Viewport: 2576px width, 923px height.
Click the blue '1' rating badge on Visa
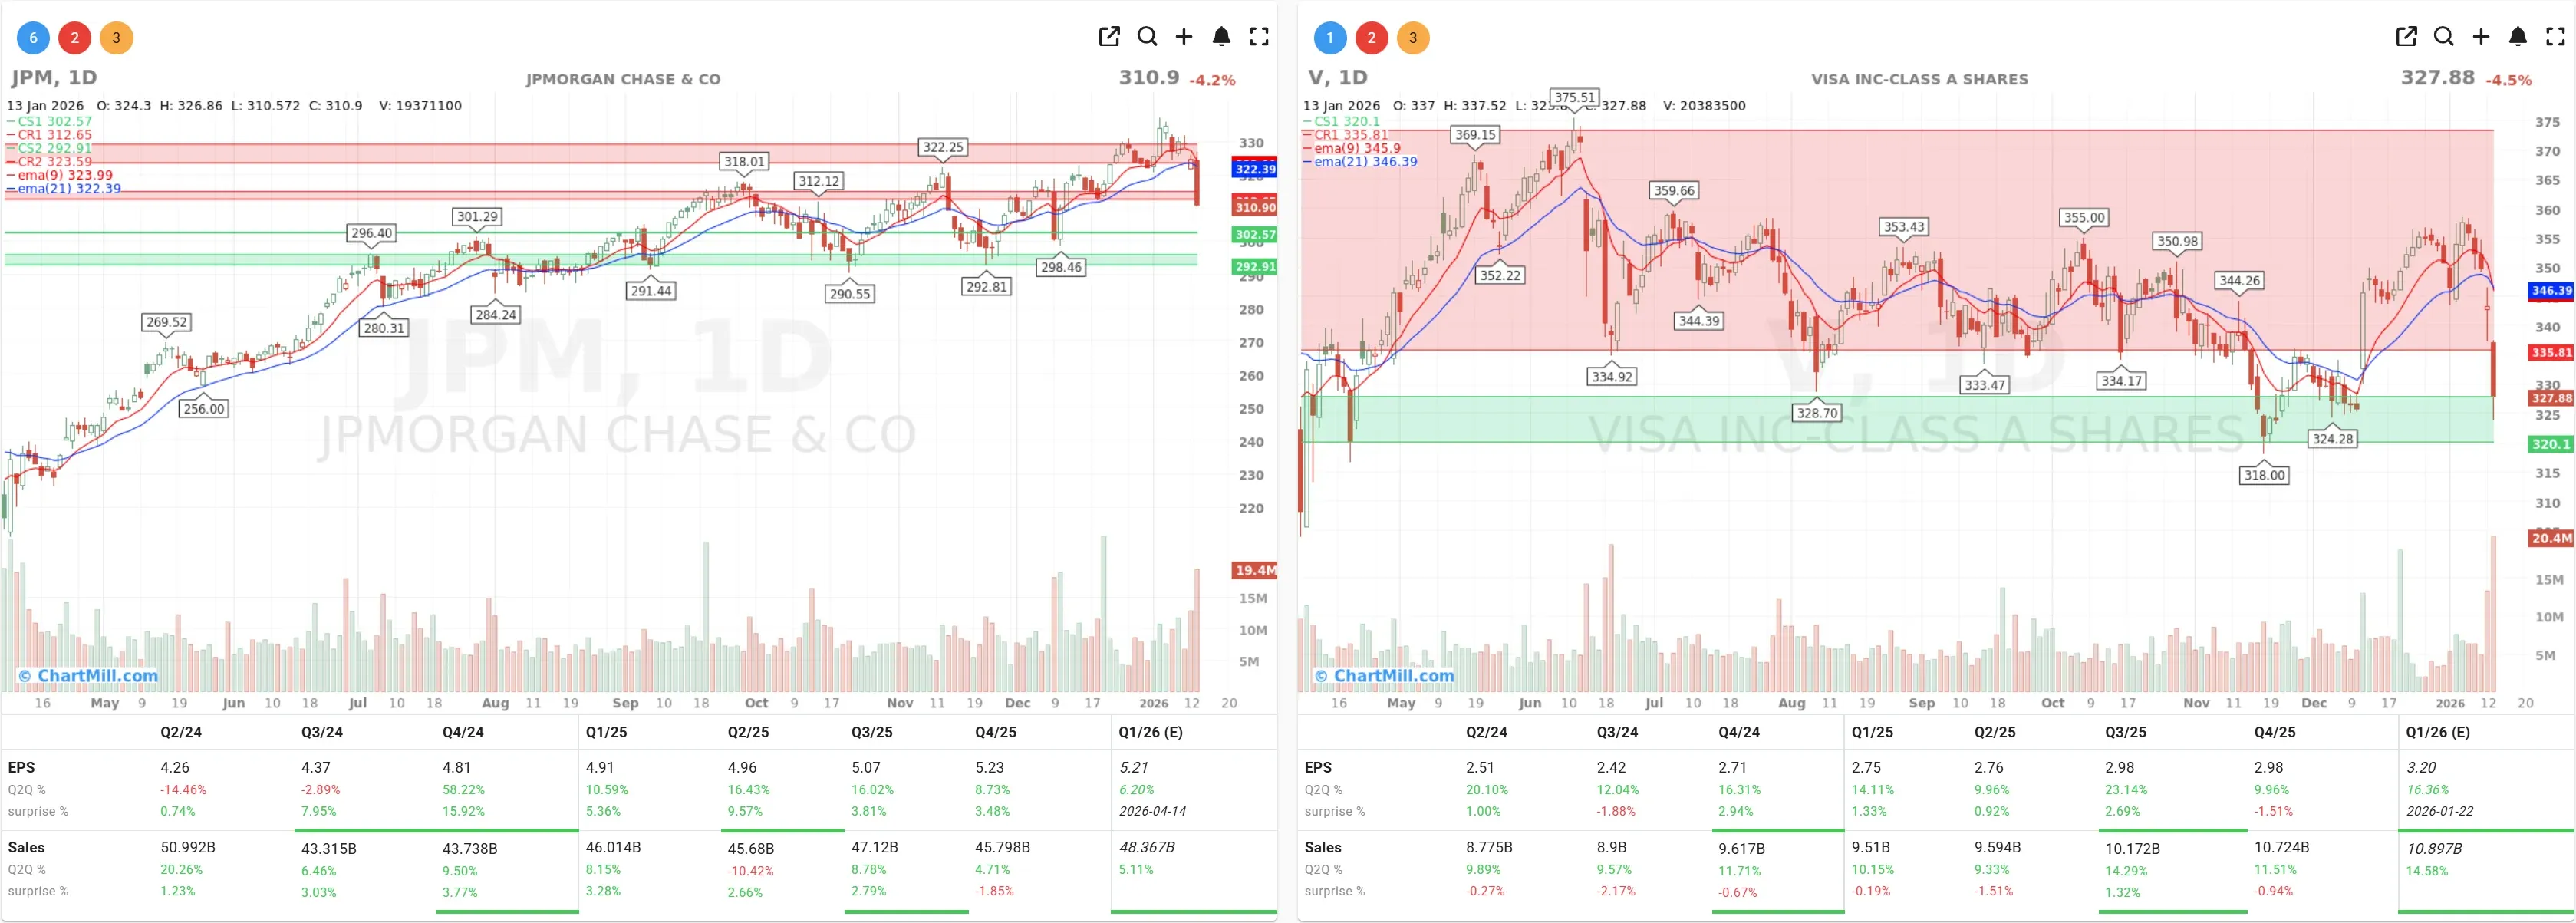(x=1330, y=37)
